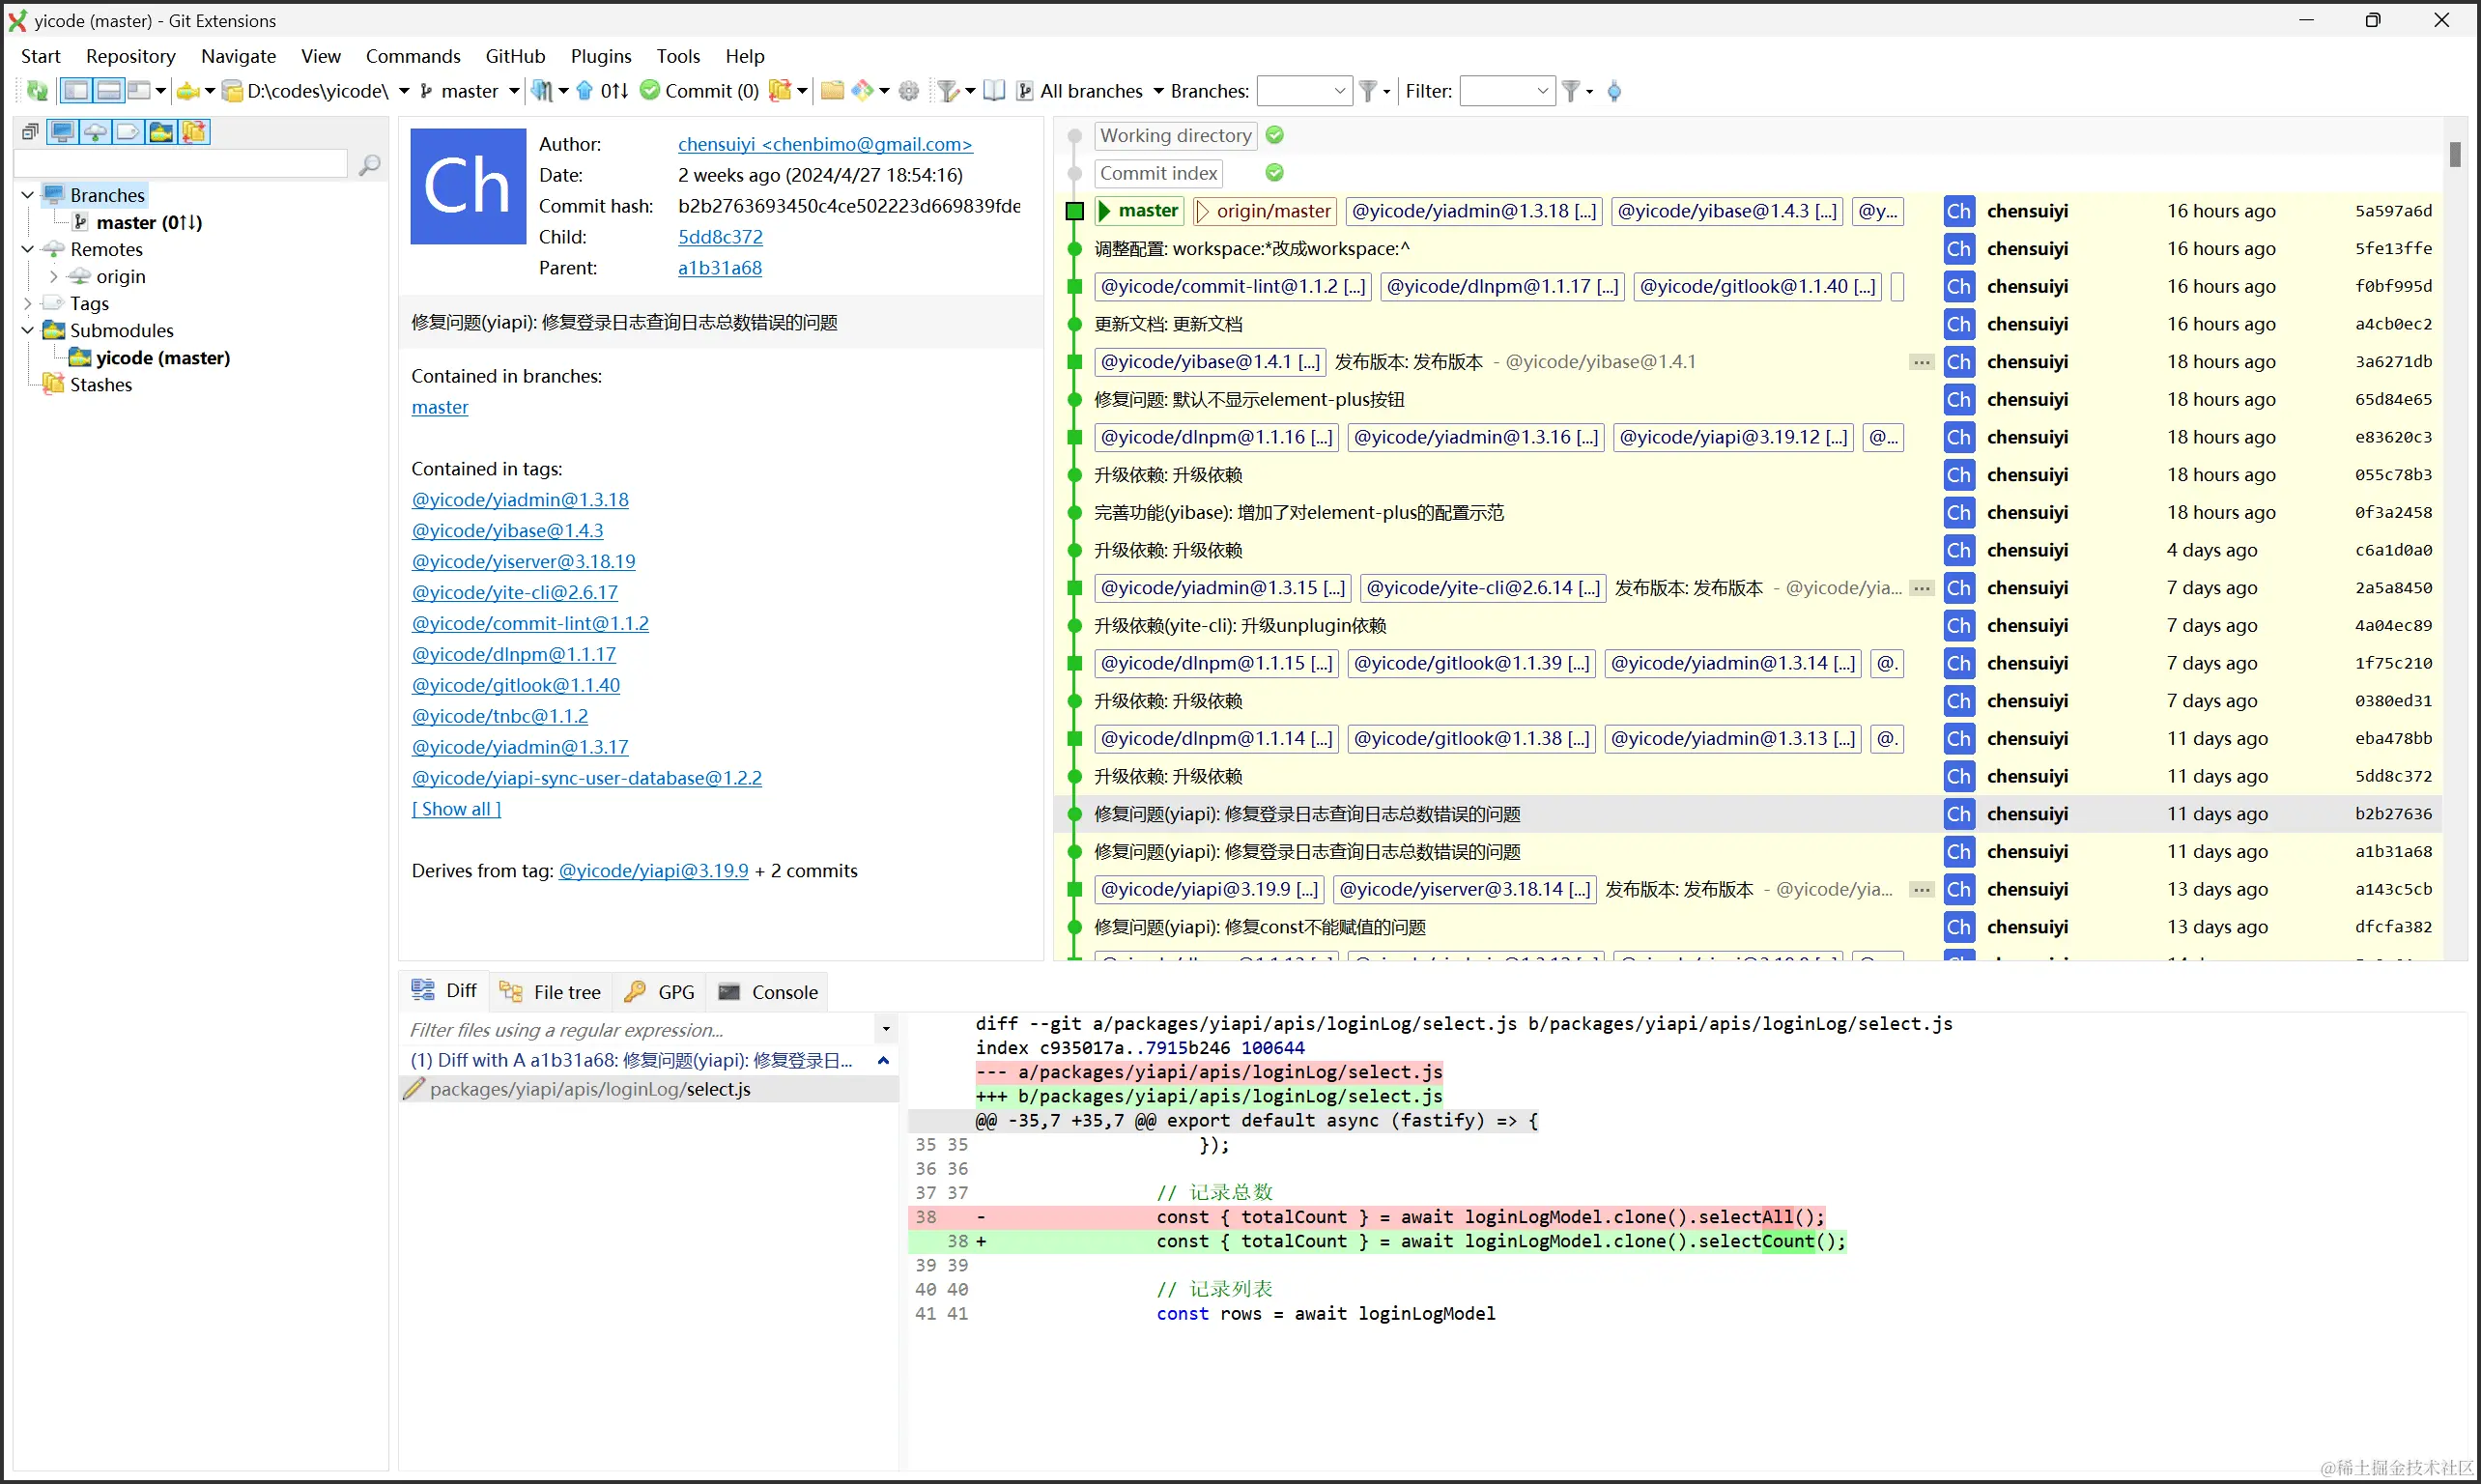Open the All branches dropdown
This screenshot has height=1484, width=2481.
click(x=1158, y=91)
